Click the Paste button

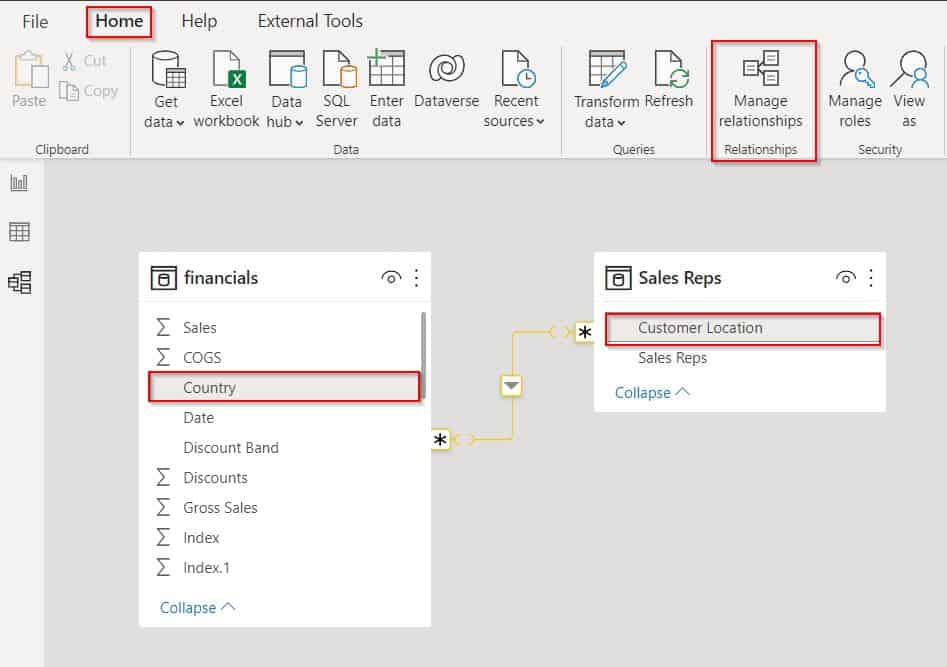tap(30, 80)
